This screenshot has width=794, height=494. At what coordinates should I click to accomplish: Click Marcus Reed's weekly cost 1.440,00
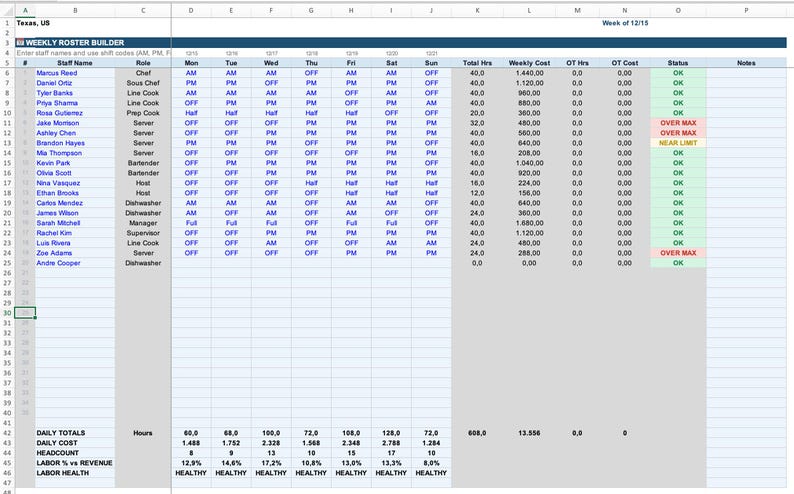(529, 73)
